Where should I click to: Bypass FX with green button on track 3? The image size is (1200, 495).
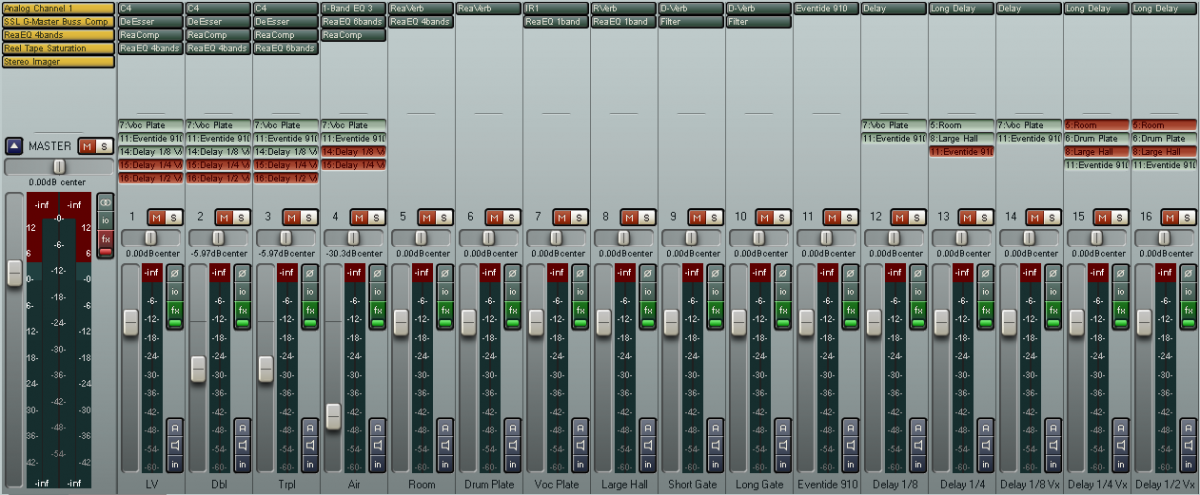(x=308, y=324)
